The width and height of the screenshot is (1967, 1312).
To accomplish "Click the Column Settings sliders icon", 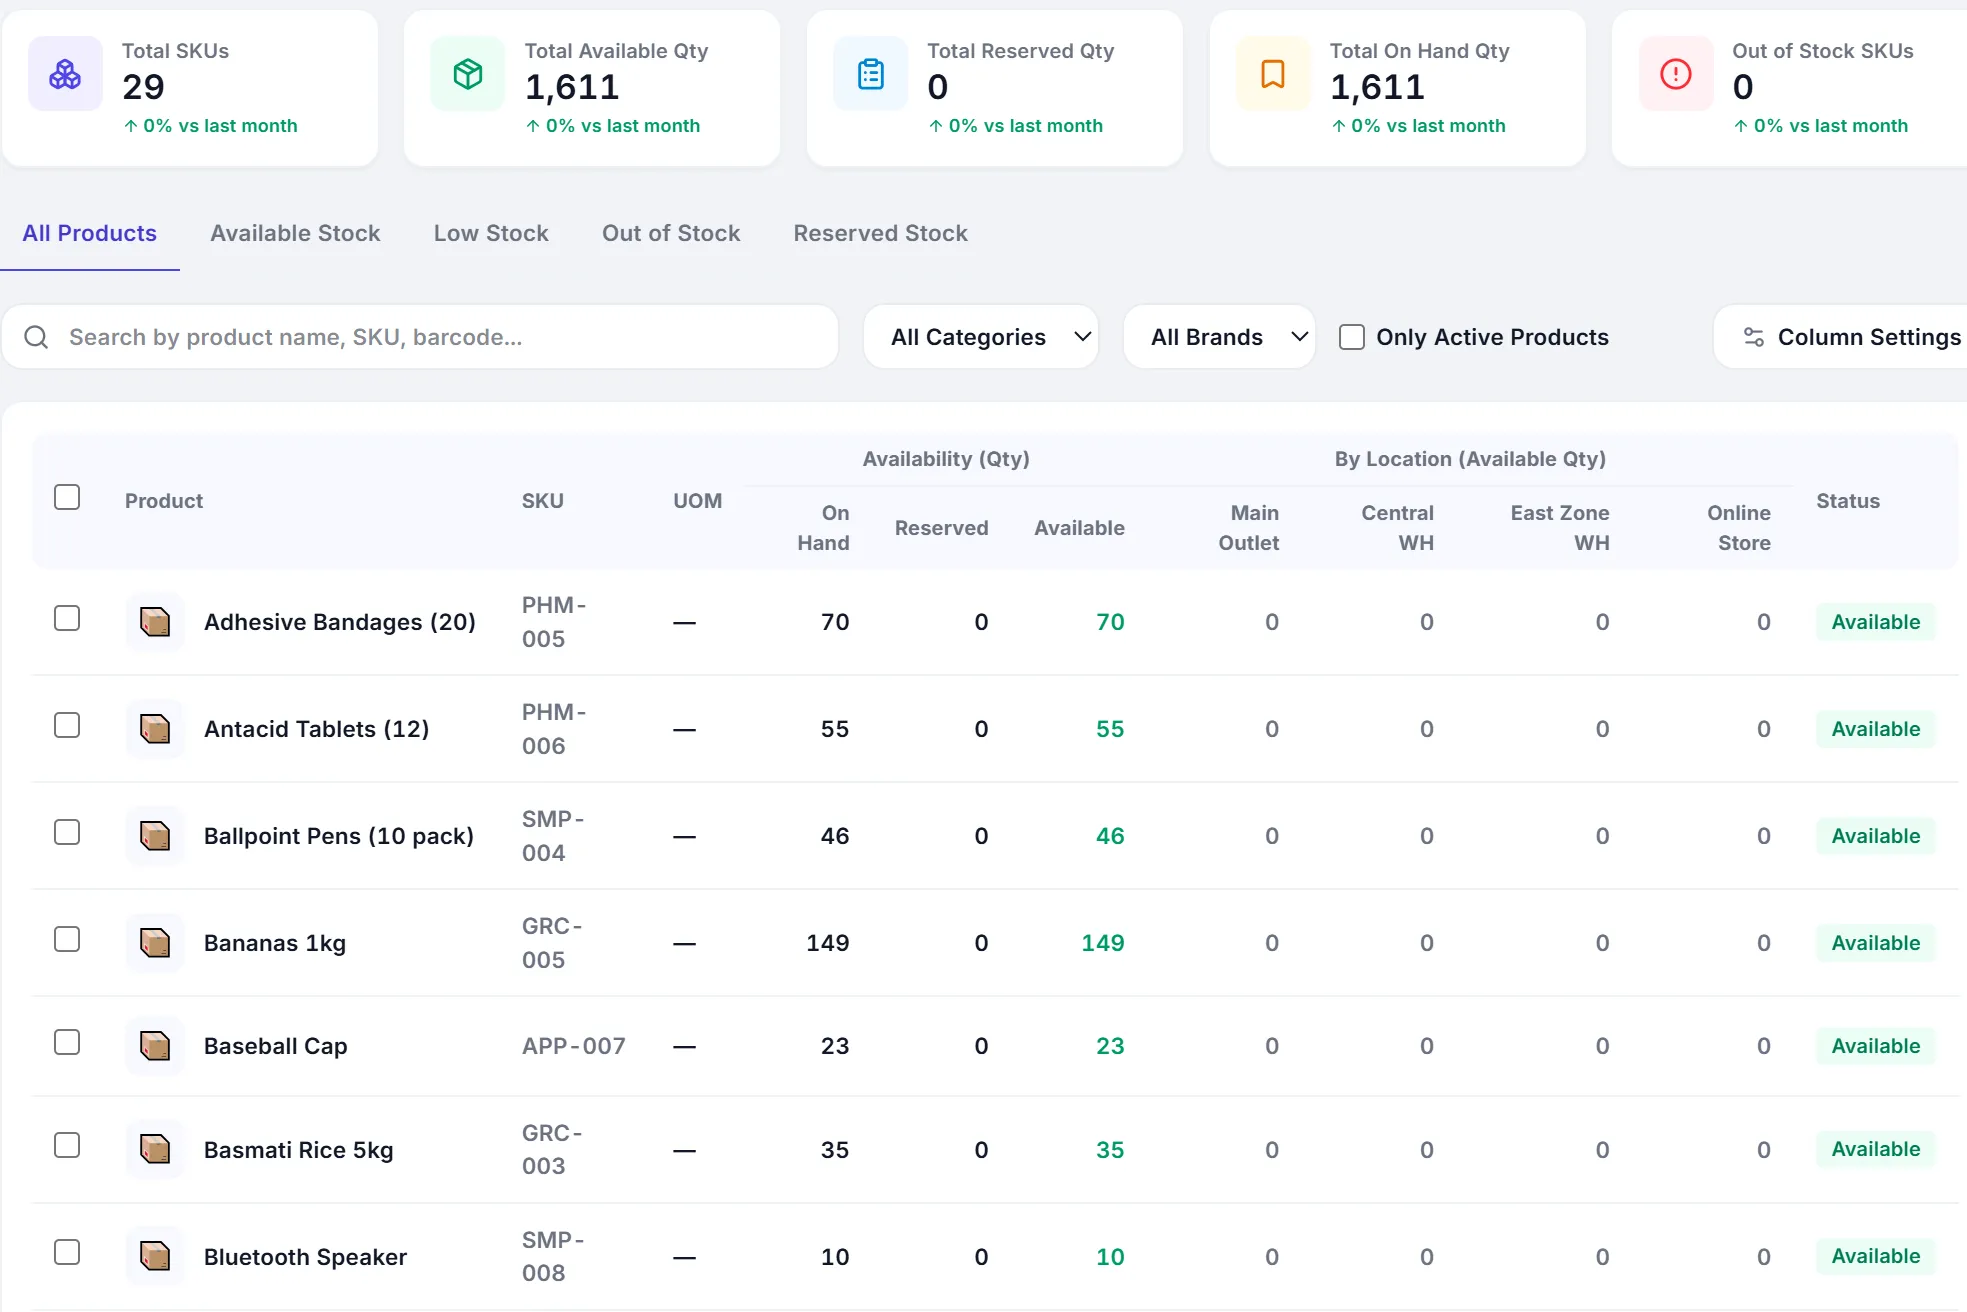I will click(1754, 337).
